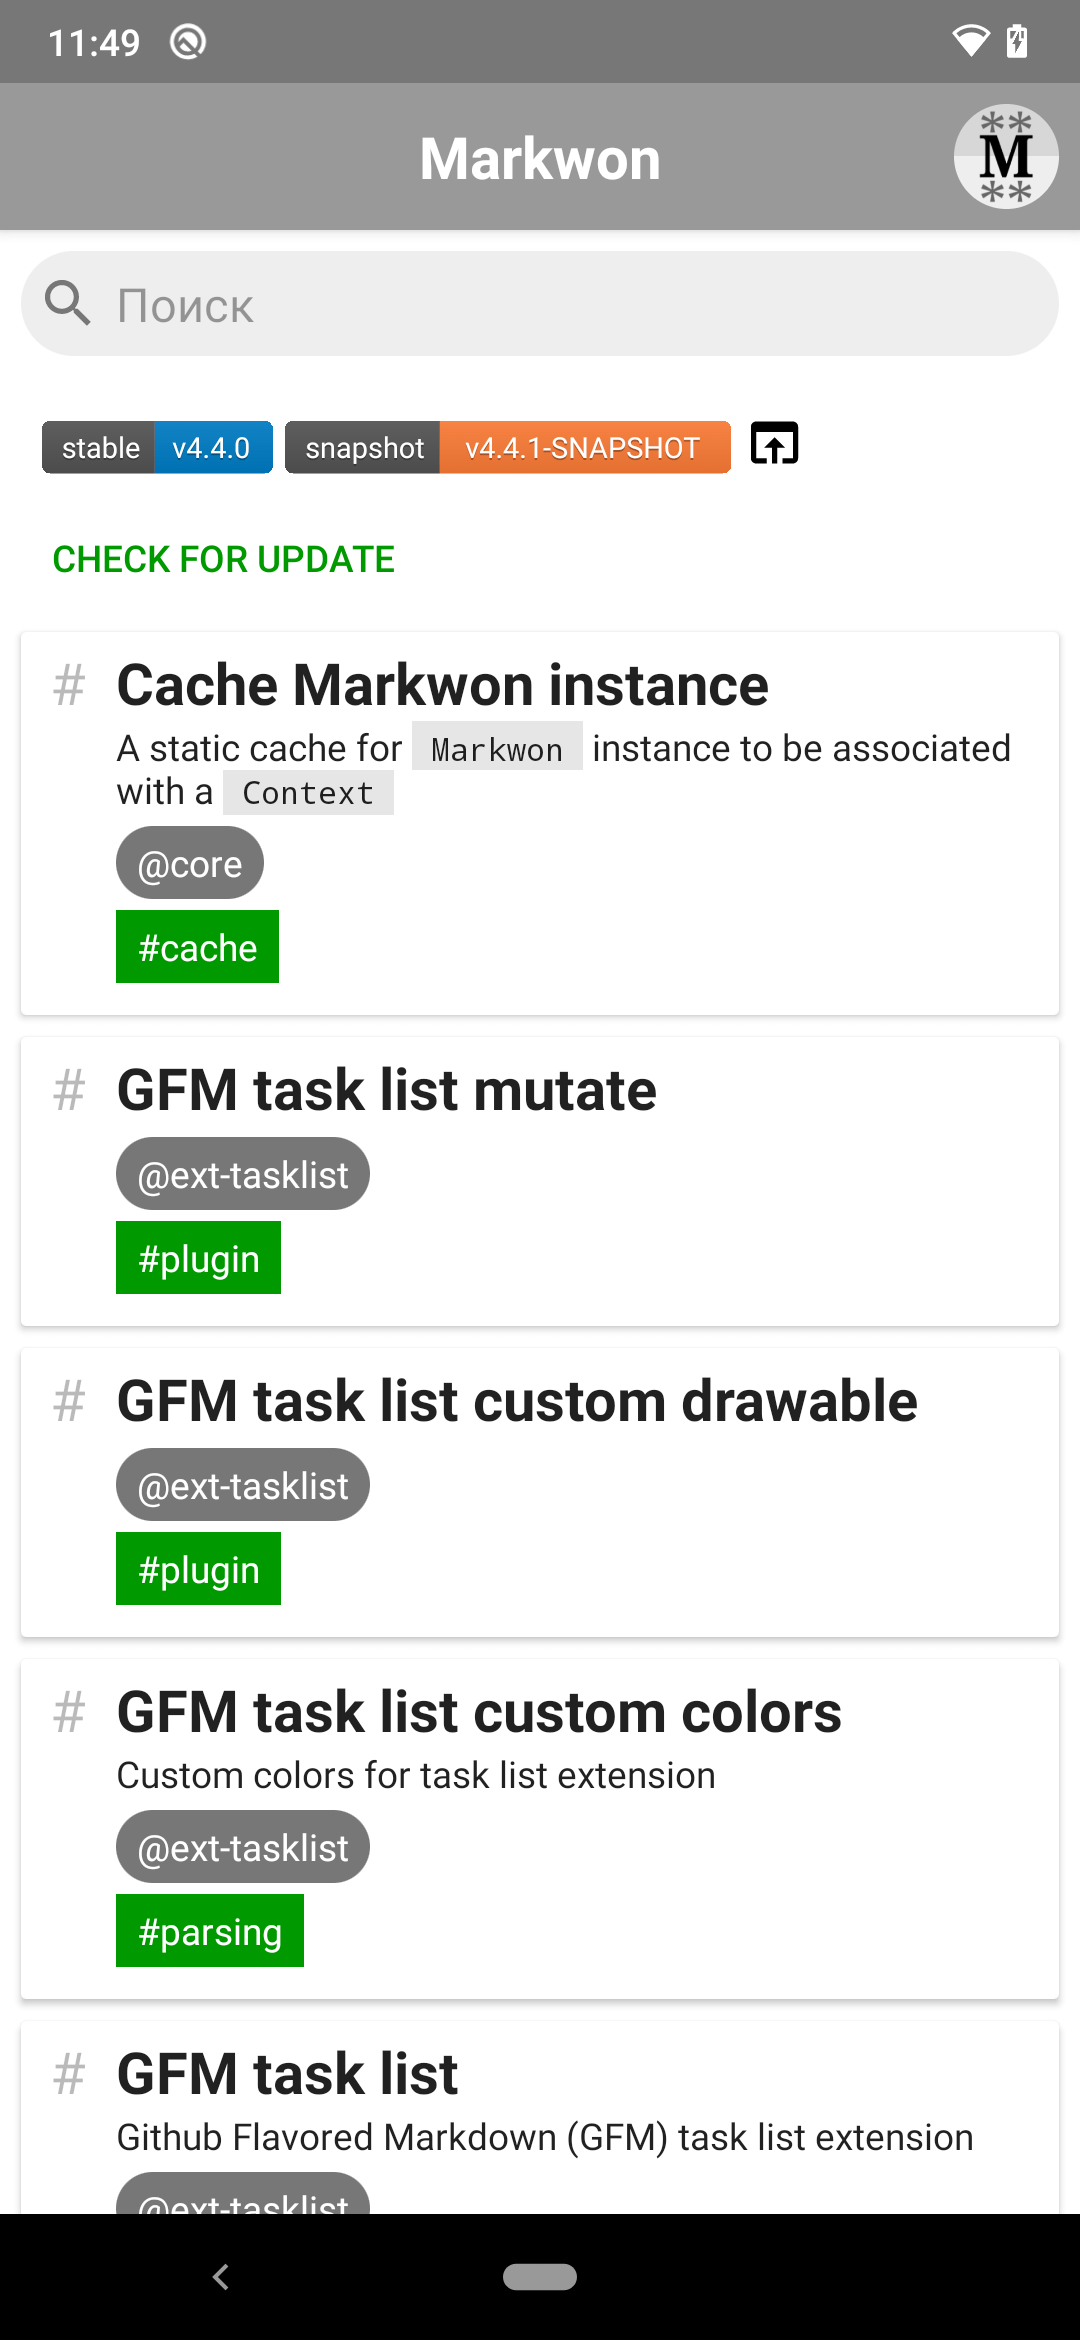Filter by the @core artifact chip

[x=190, y=863]
